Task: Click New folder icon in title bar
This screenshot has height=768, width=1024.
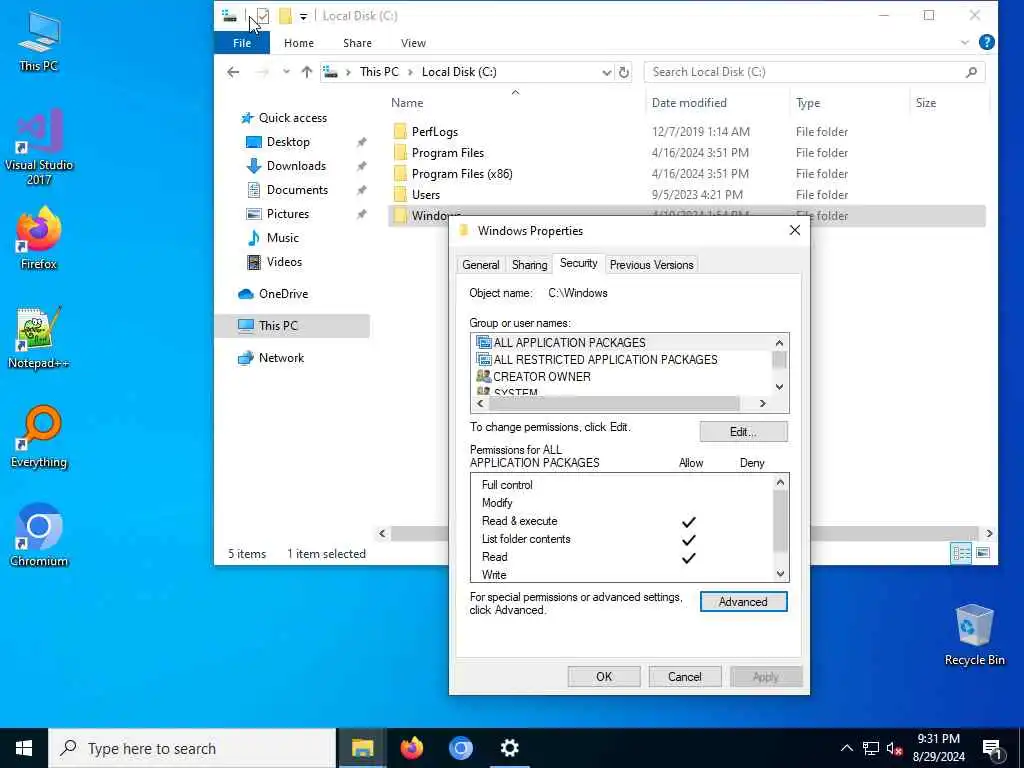Action: 285,16
